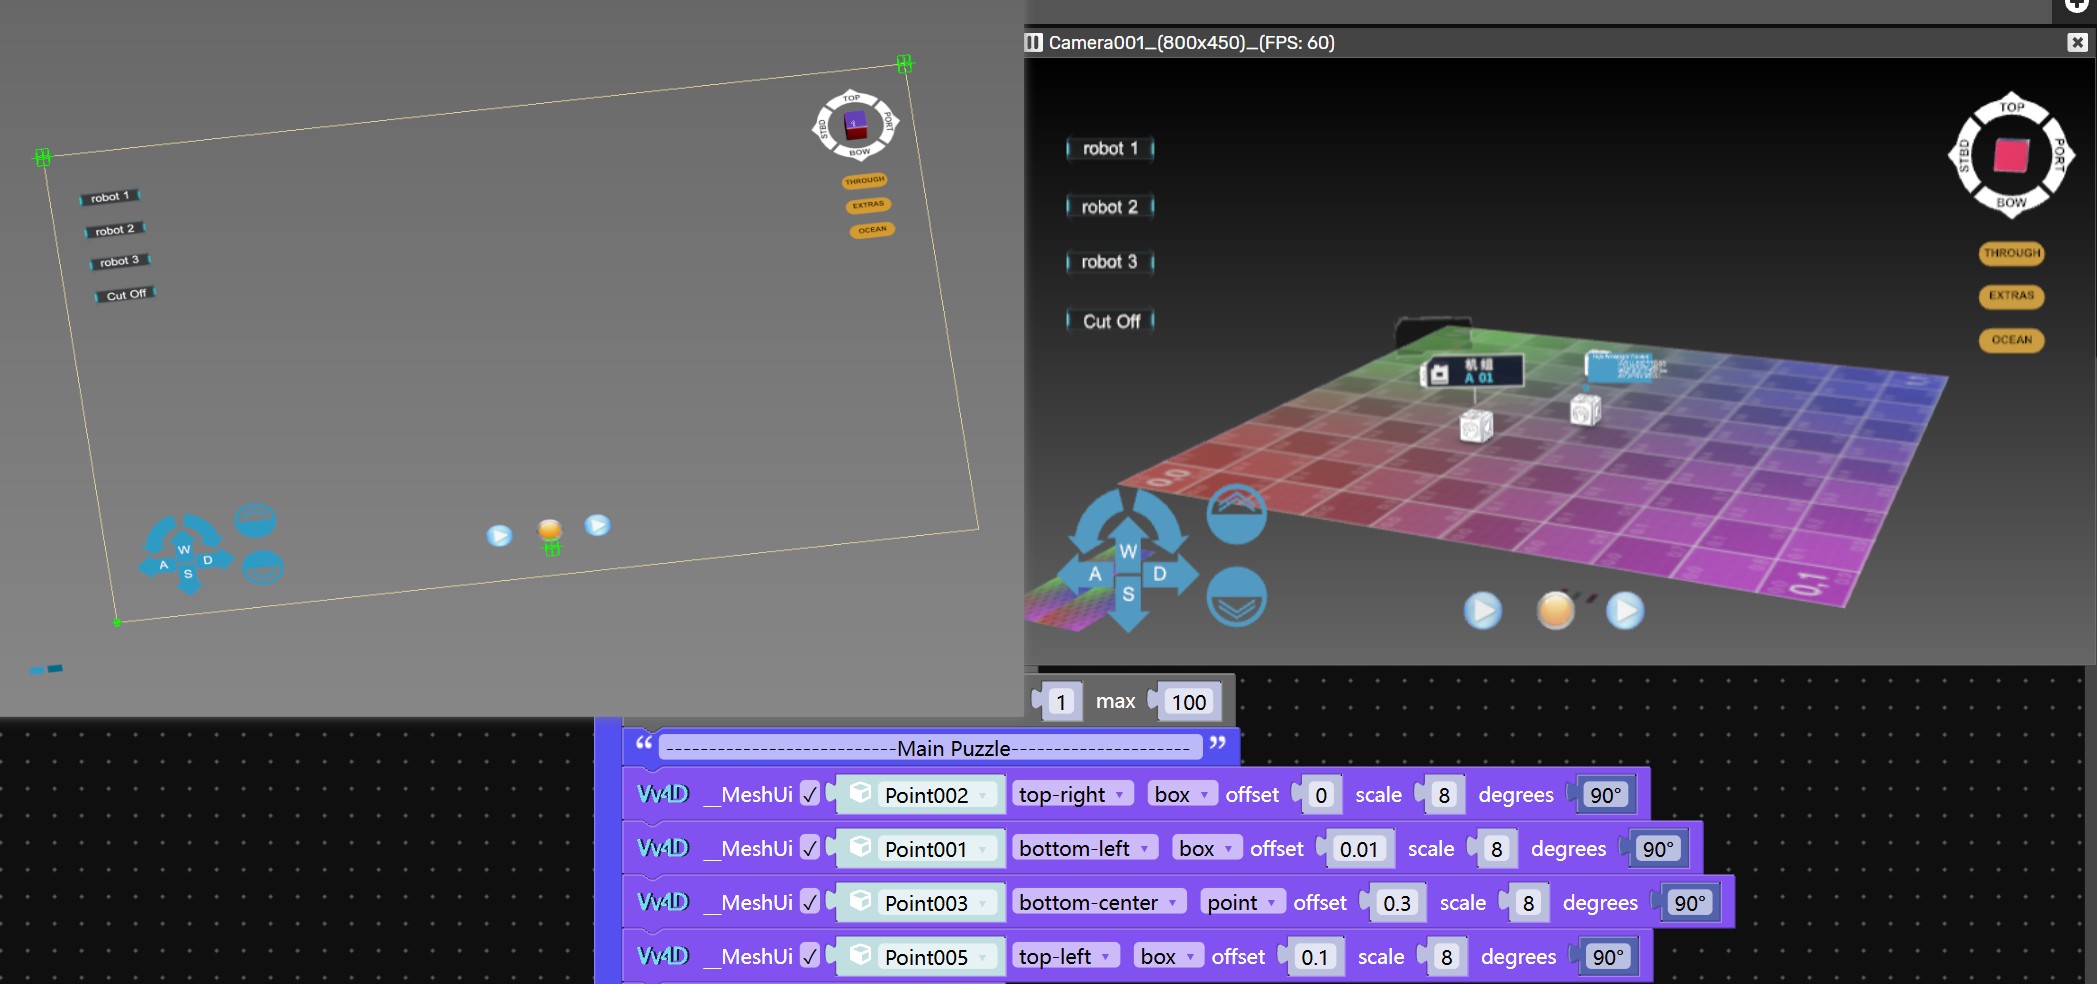Select Cut Off in the camera view

[x=1111, y=321]
